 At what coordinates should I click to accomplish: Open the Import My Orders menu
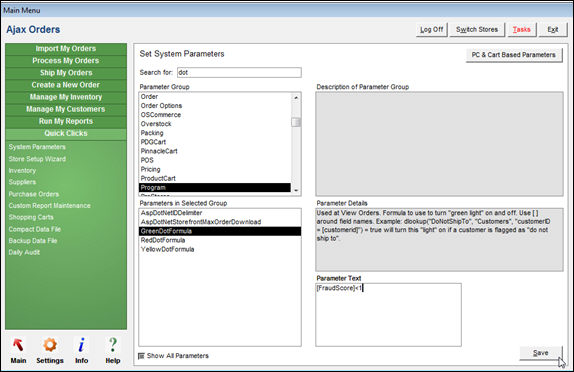66,49
